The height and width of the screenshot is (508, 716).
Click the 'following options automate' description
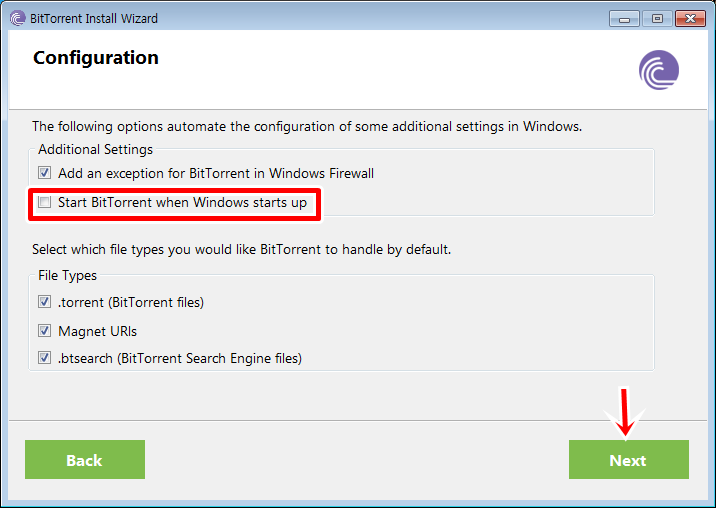pos(307,127)
